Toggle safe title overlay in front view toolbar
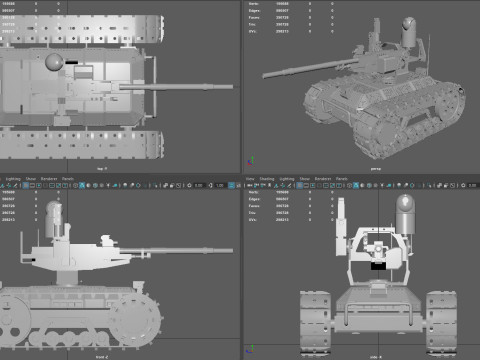Screen dimensions: 480x360 65,185
